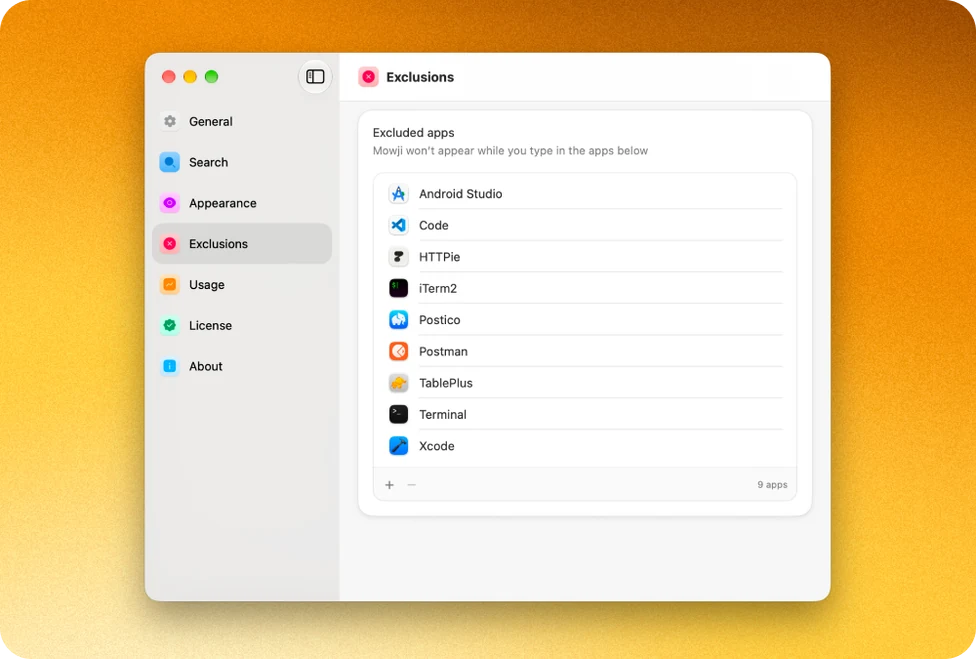Click the Visual Studio Code app icon

(398, 225)
